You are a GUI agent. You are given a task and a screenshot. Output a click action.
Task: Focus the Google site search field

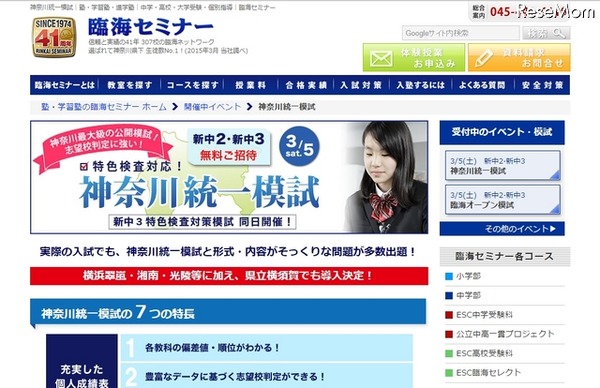coord(460,33)
